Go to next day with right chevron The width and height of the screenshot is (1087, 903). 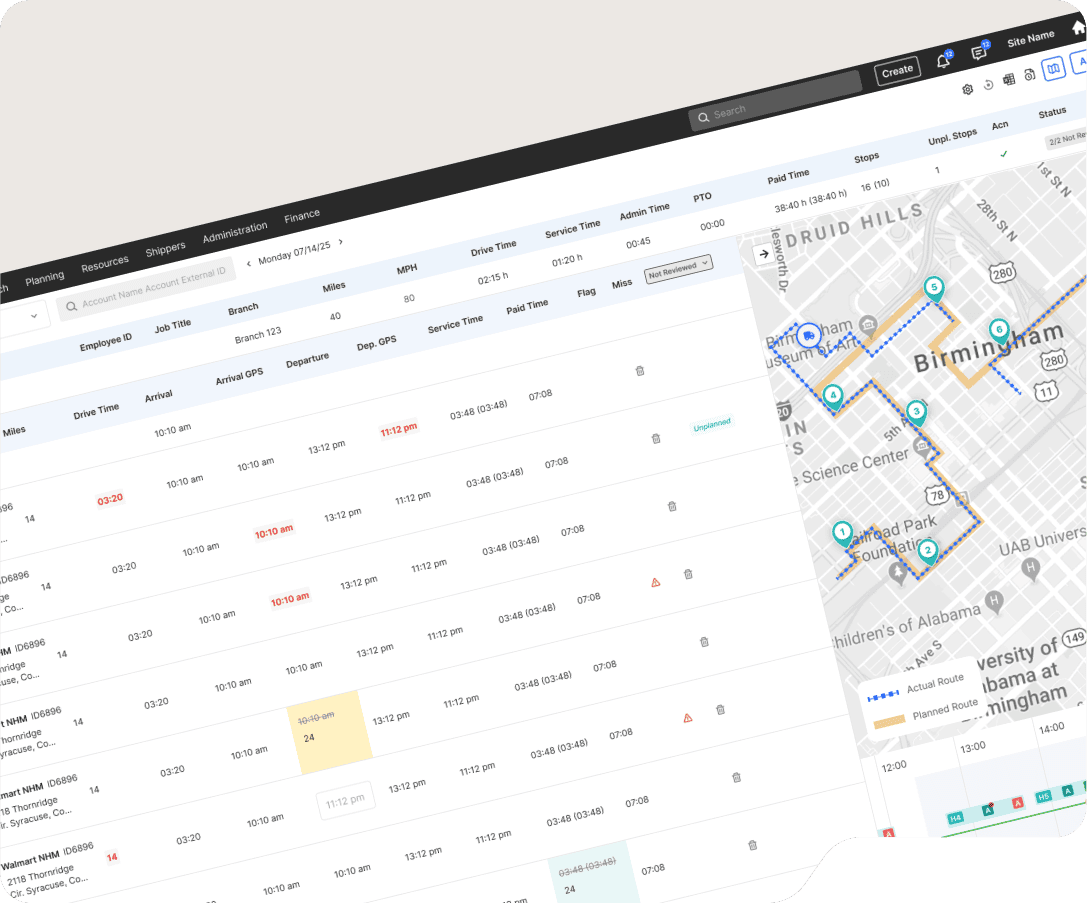point(340,242)
